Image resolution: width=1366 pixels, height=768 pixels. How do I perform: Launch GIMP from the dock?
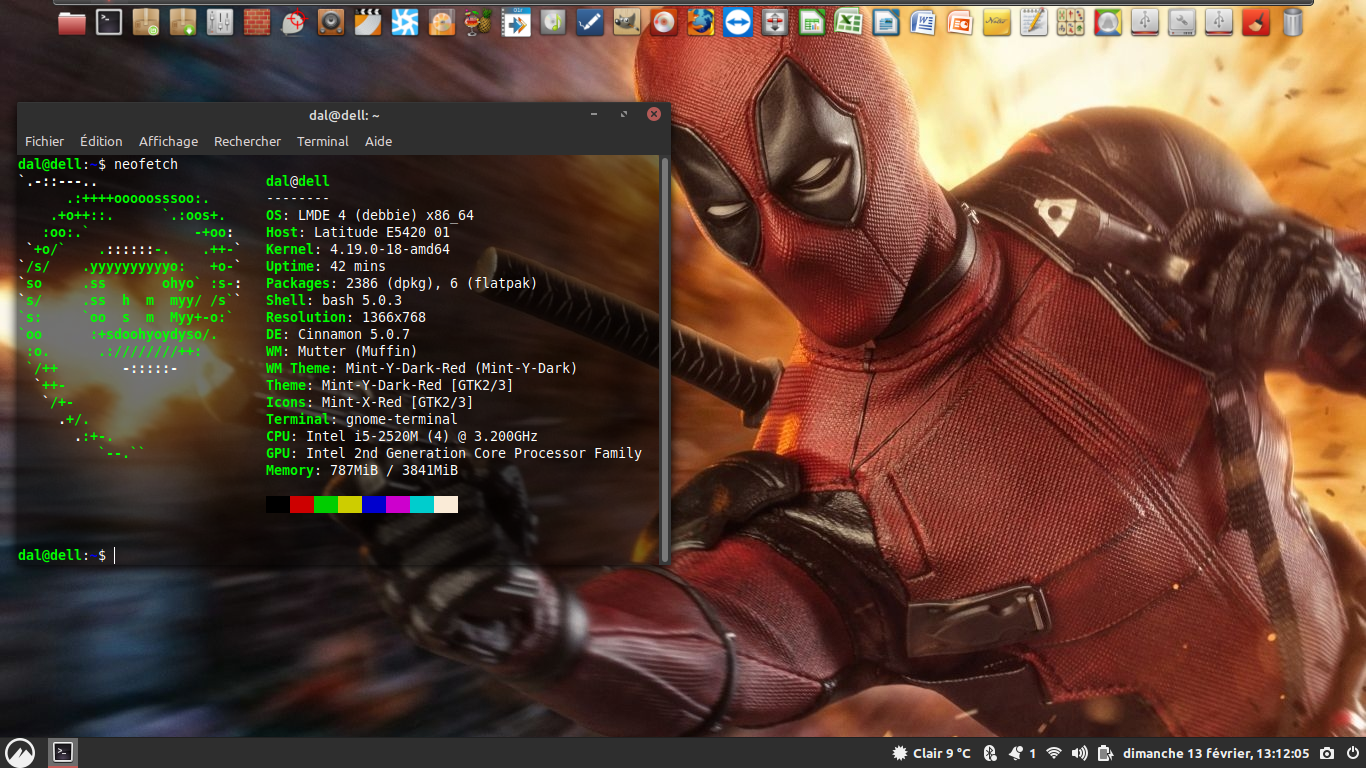click(627, 22)
